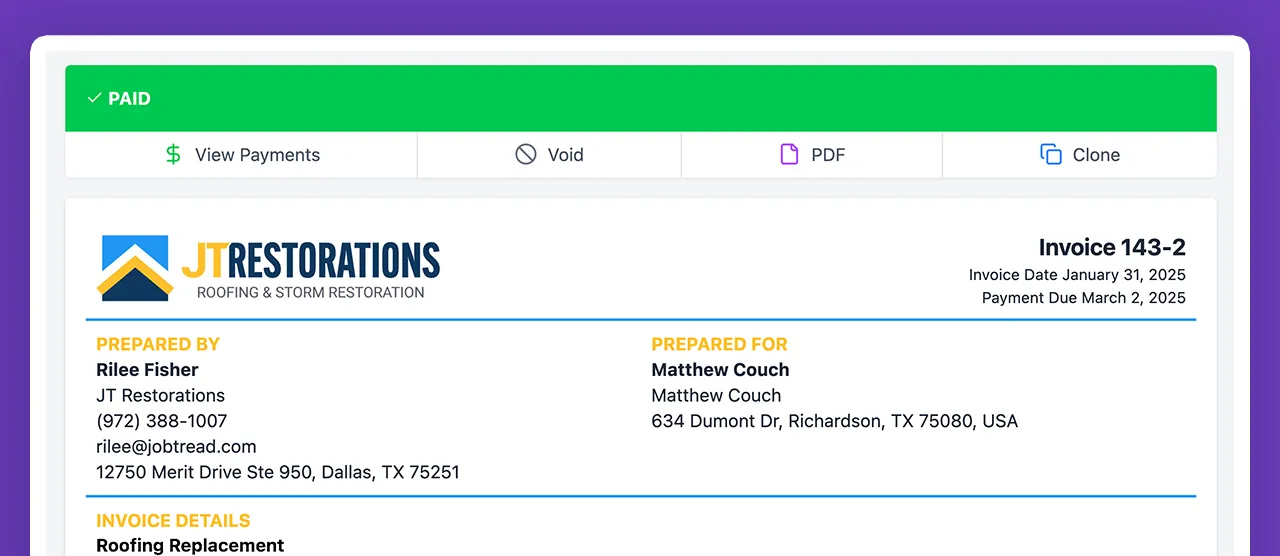Click the blue Clone copy icon
This screenshot has height=556, width=1280.
(x=1051, y=155)
